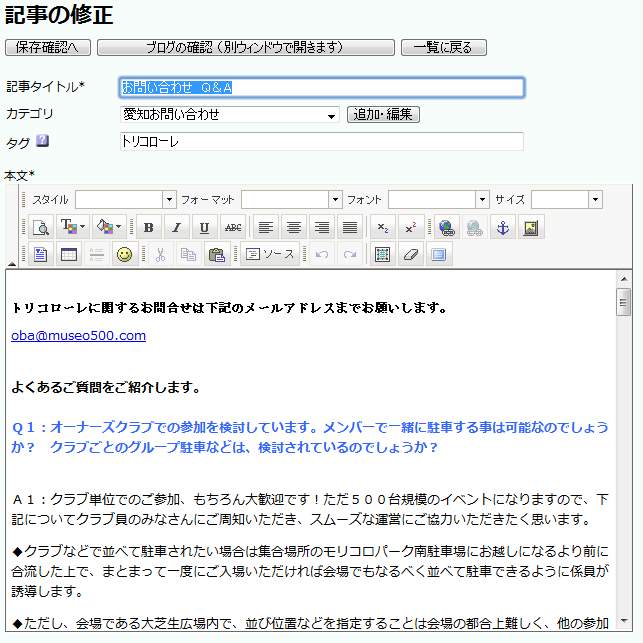Open the text color picker
This screenshot has width=643, height=643.
click(73, 227)
